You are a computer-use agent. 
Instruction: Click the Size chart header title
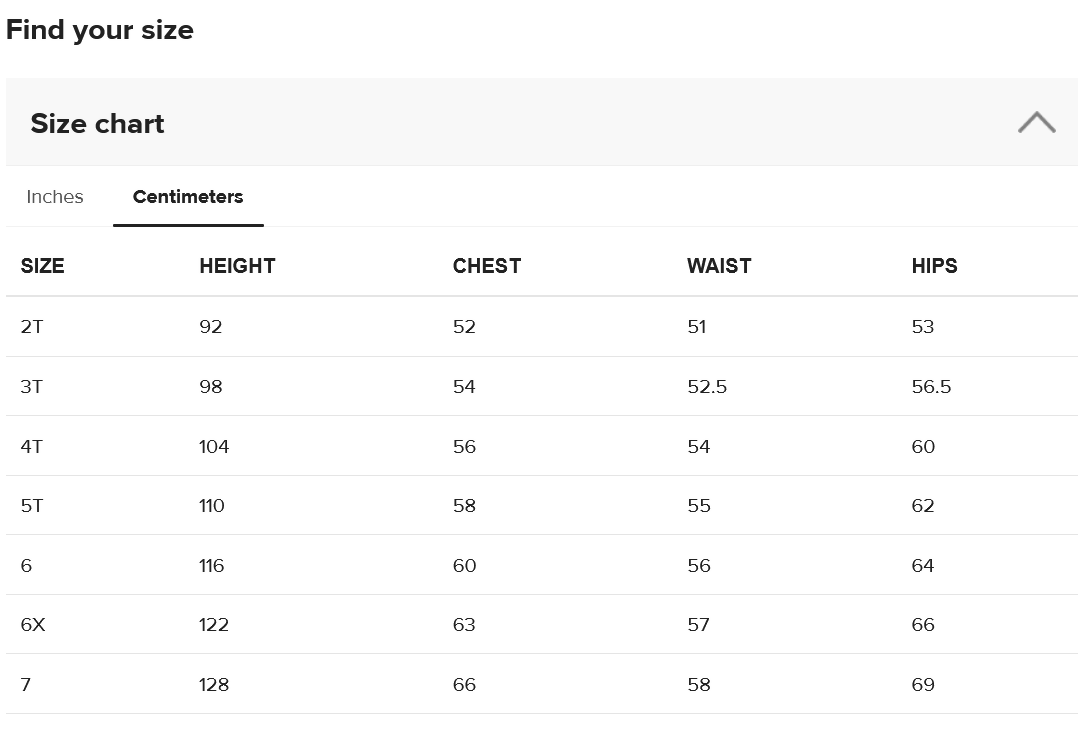(97, 124)
